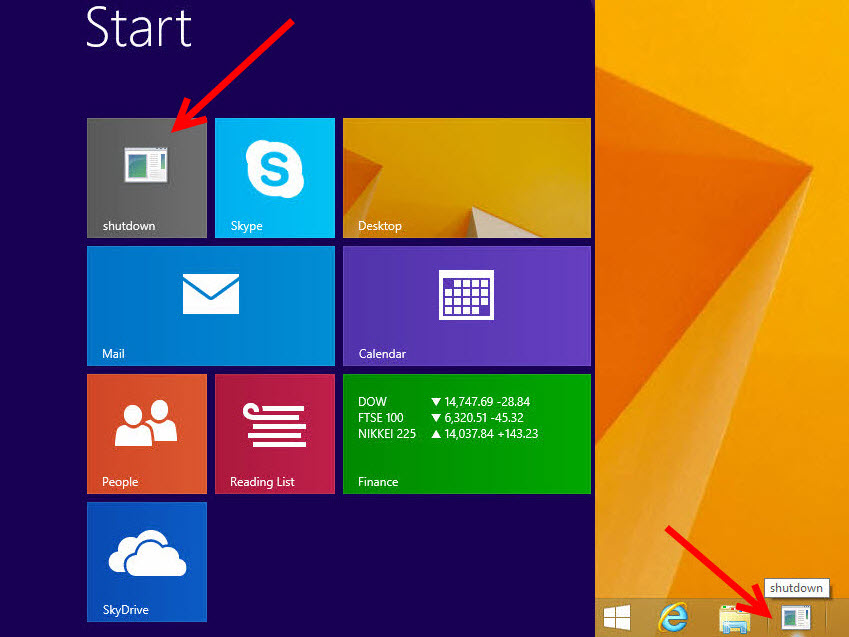This screenshot has width=849, height=637.
Task: Open File Explorer from the taskbar
Action: pos(735,619)
